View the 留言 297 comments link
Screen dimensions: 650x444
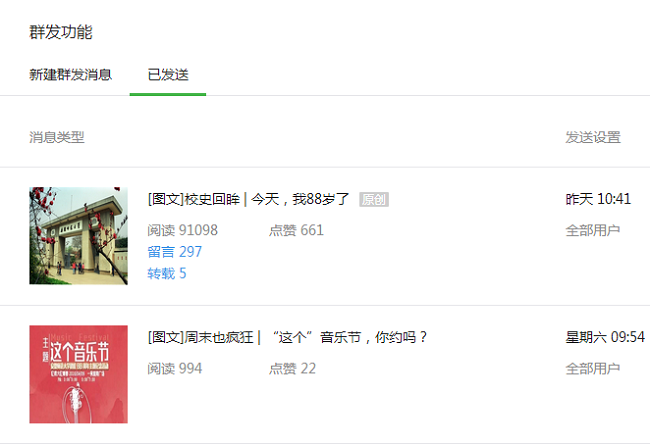click(175, 252)
